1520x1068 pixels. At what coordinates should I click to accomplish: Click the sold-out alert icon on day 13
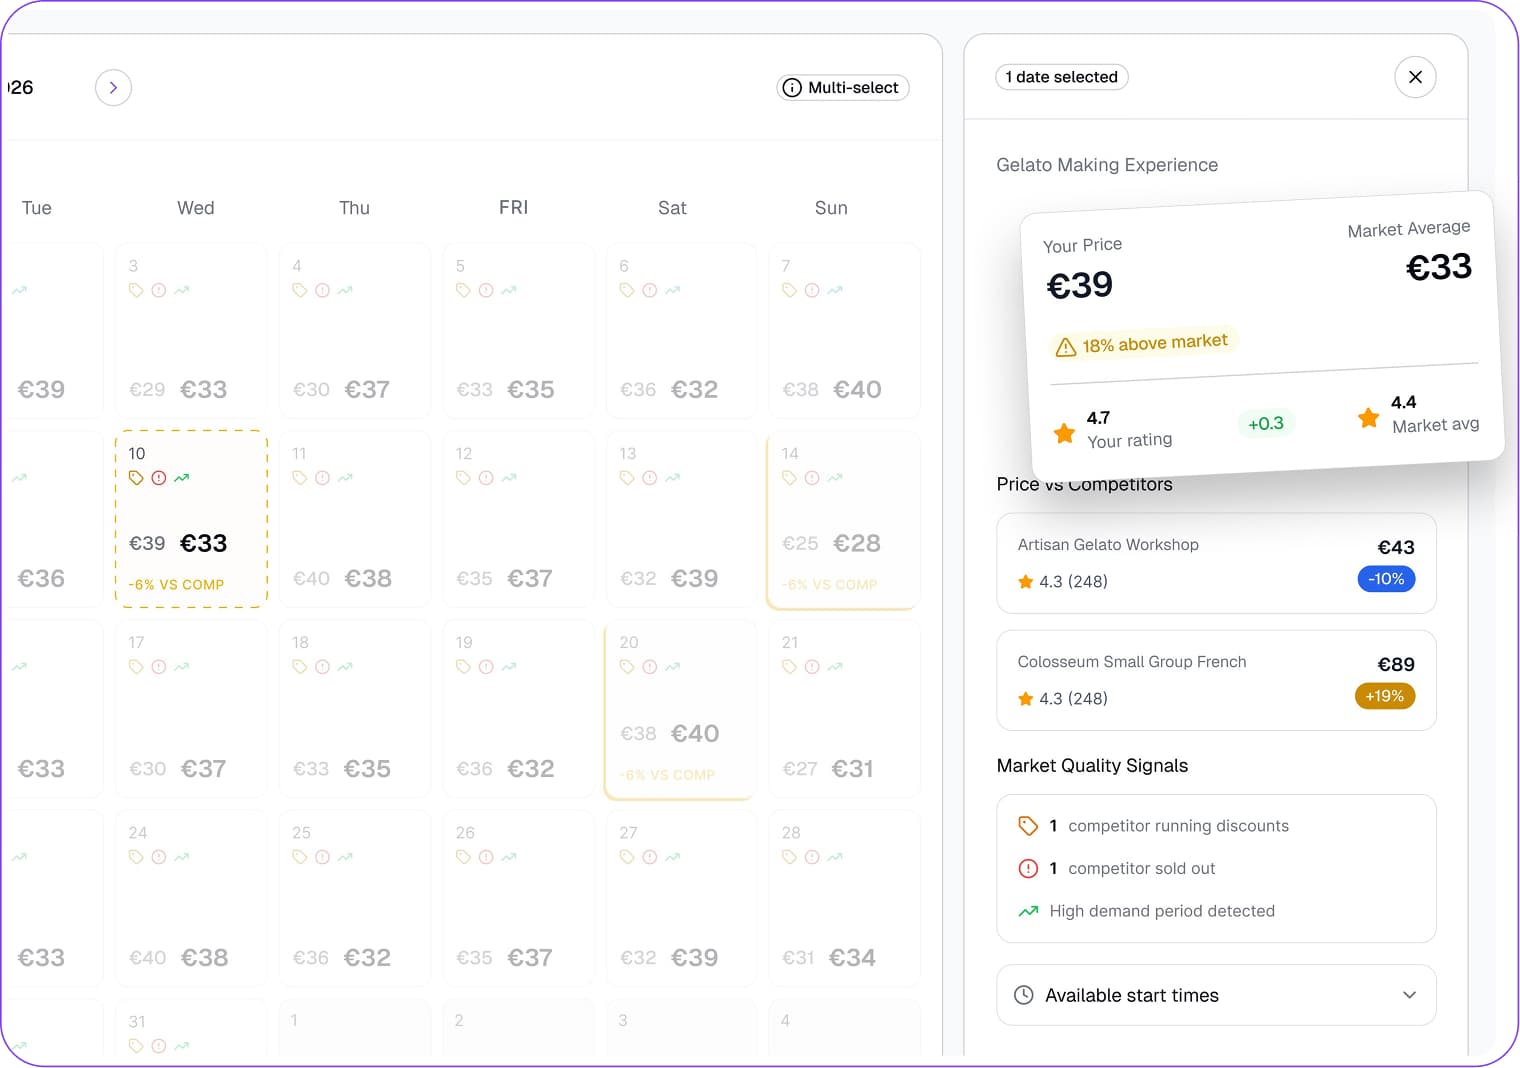650,478
